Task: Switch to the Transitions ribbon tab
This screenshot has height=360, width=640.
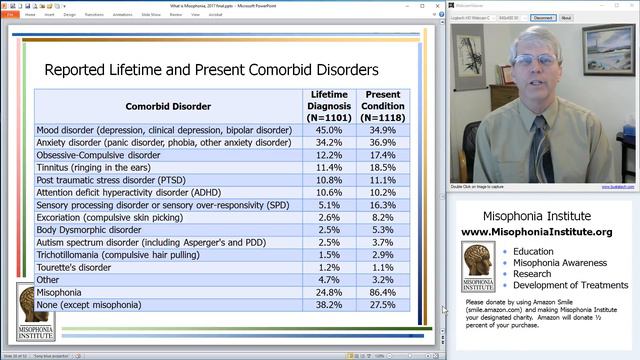Action: pos(94,15)
